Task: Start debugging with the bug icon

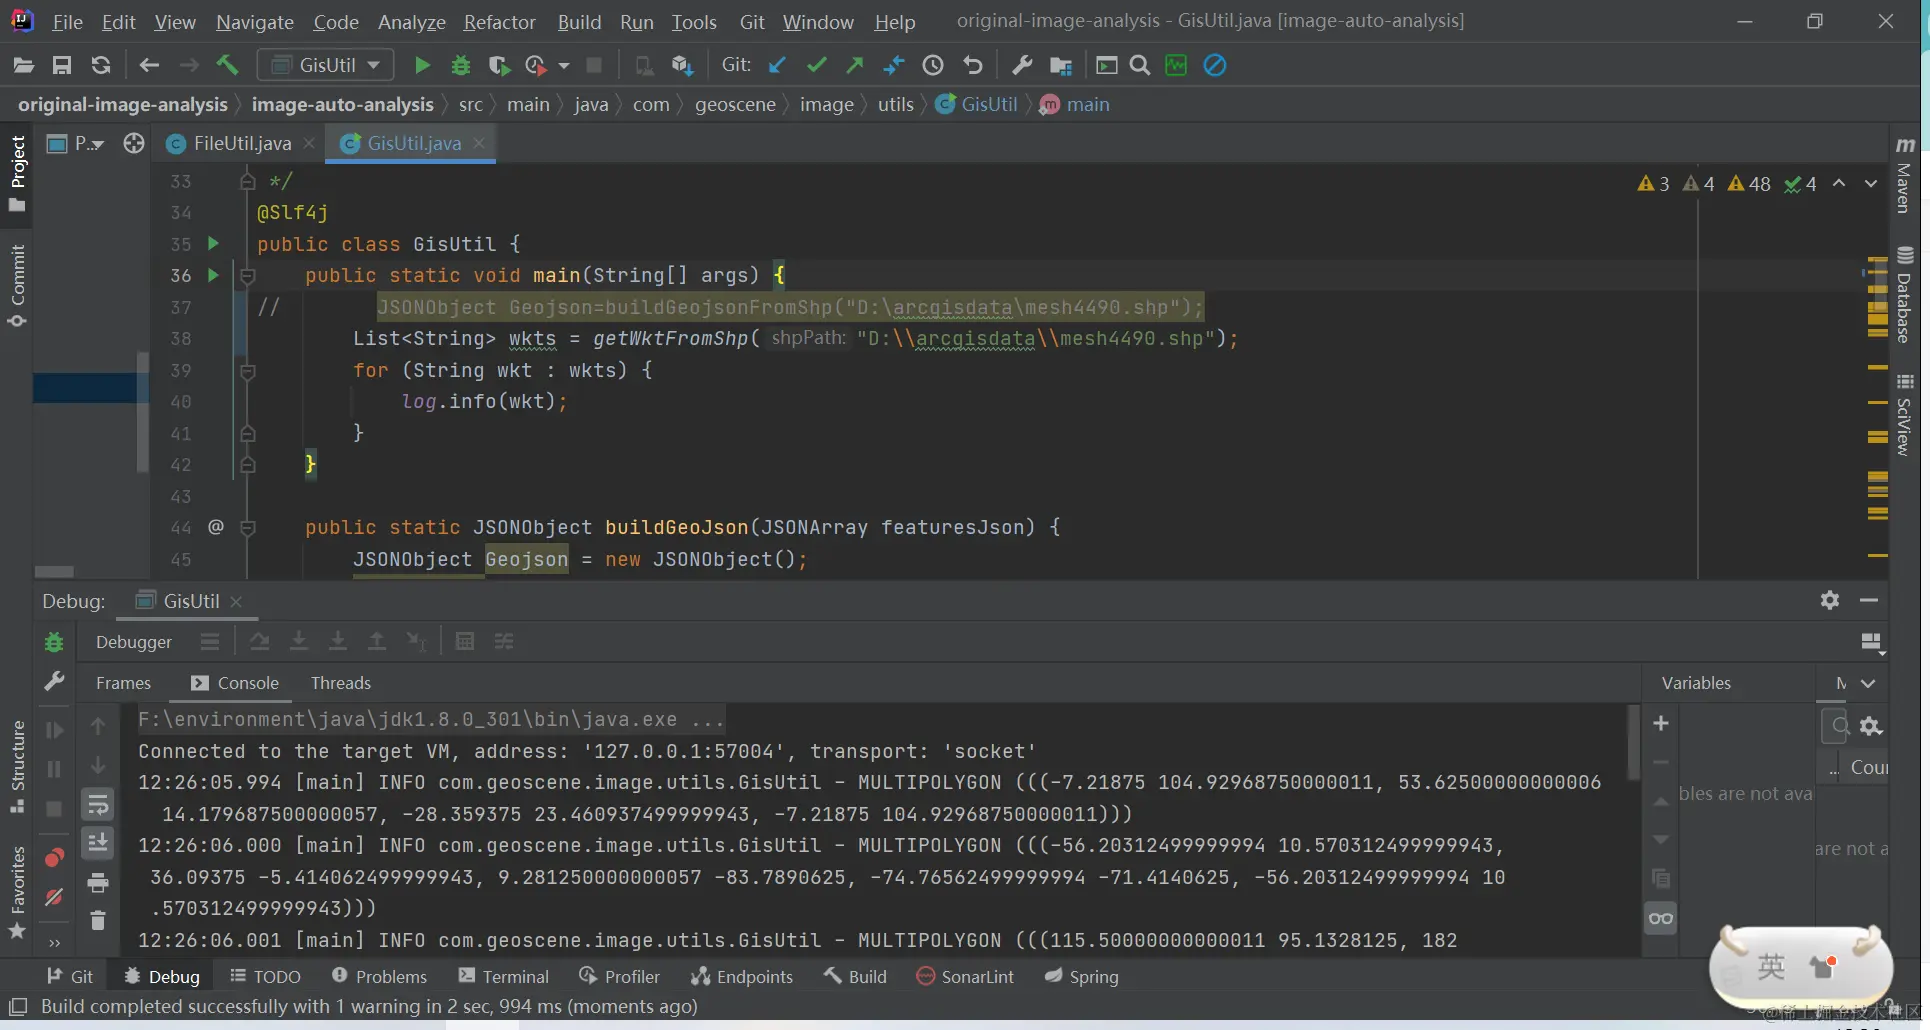Action: tap(461, 66)
